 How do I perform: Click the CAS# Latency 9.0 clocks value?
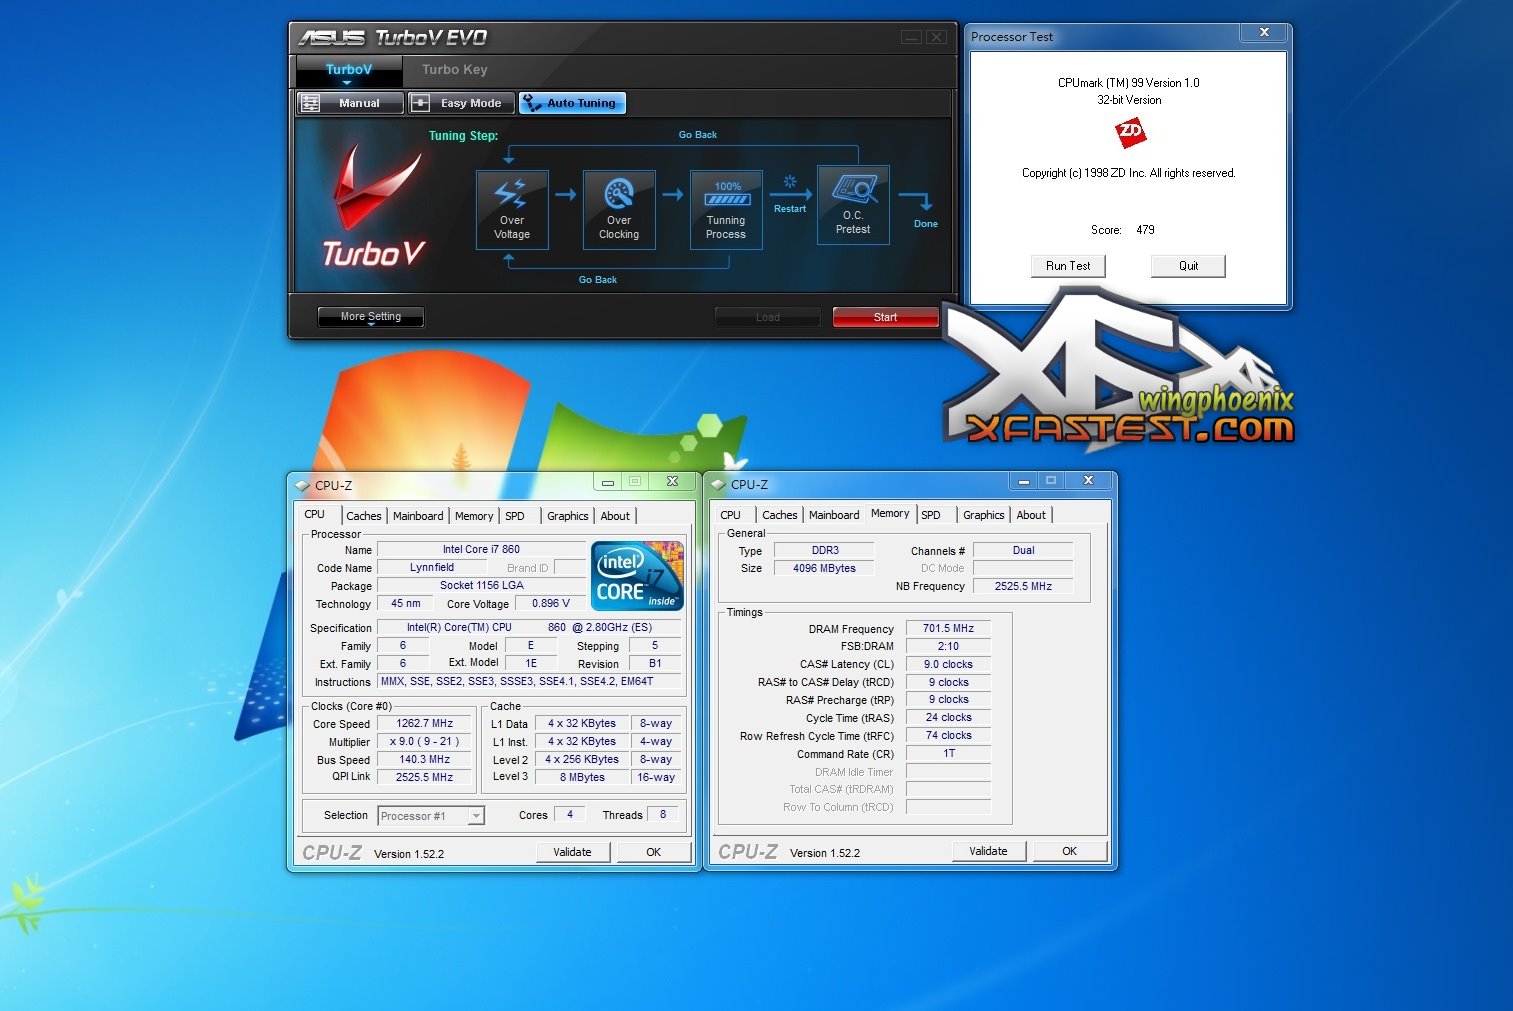point(948,665)
